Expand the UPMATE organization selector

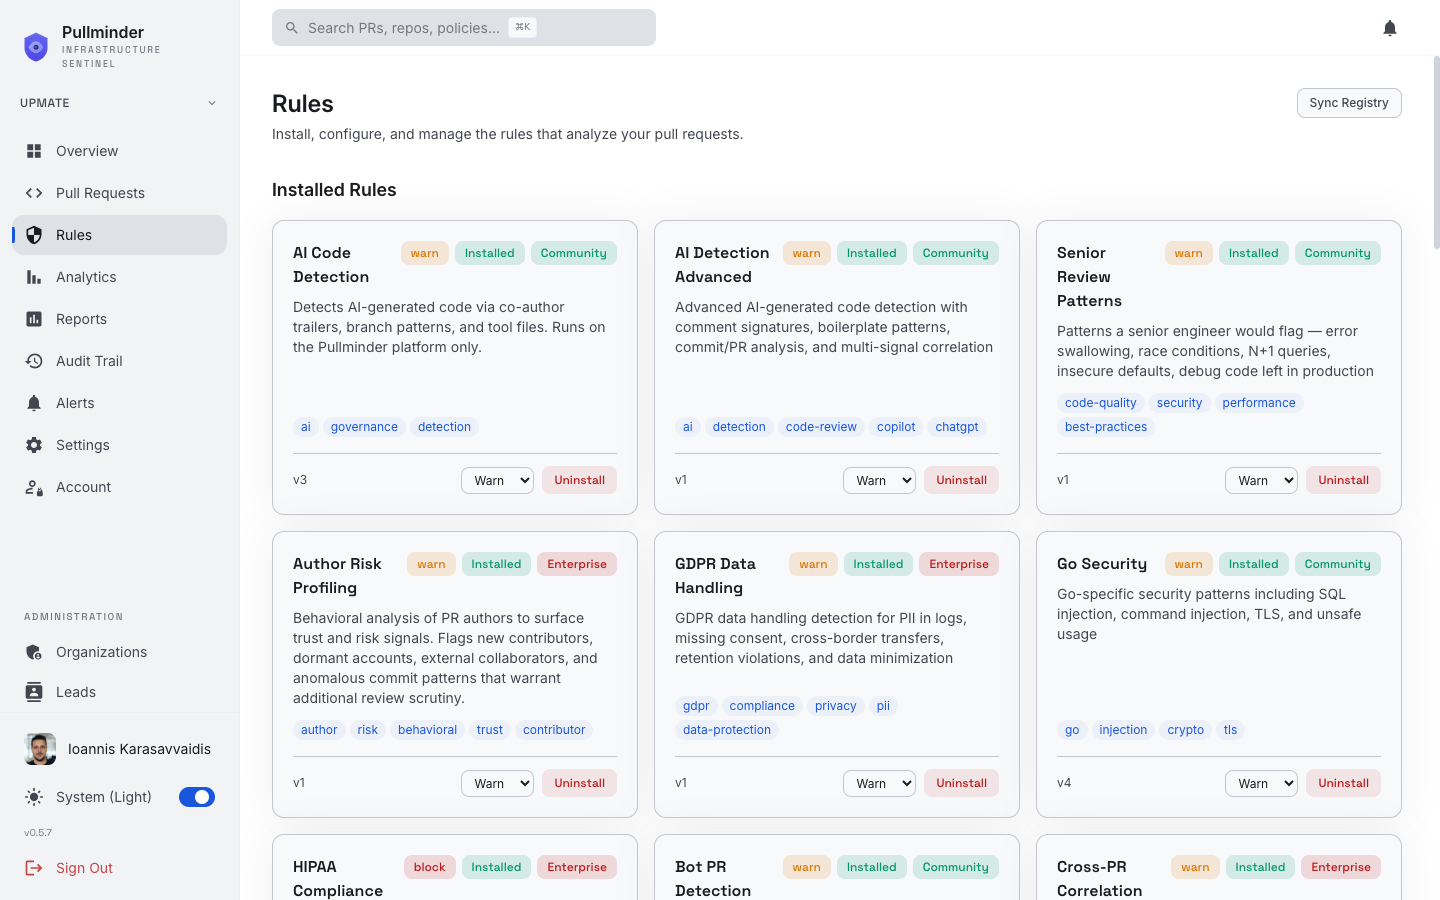click(x=120, y=103)
